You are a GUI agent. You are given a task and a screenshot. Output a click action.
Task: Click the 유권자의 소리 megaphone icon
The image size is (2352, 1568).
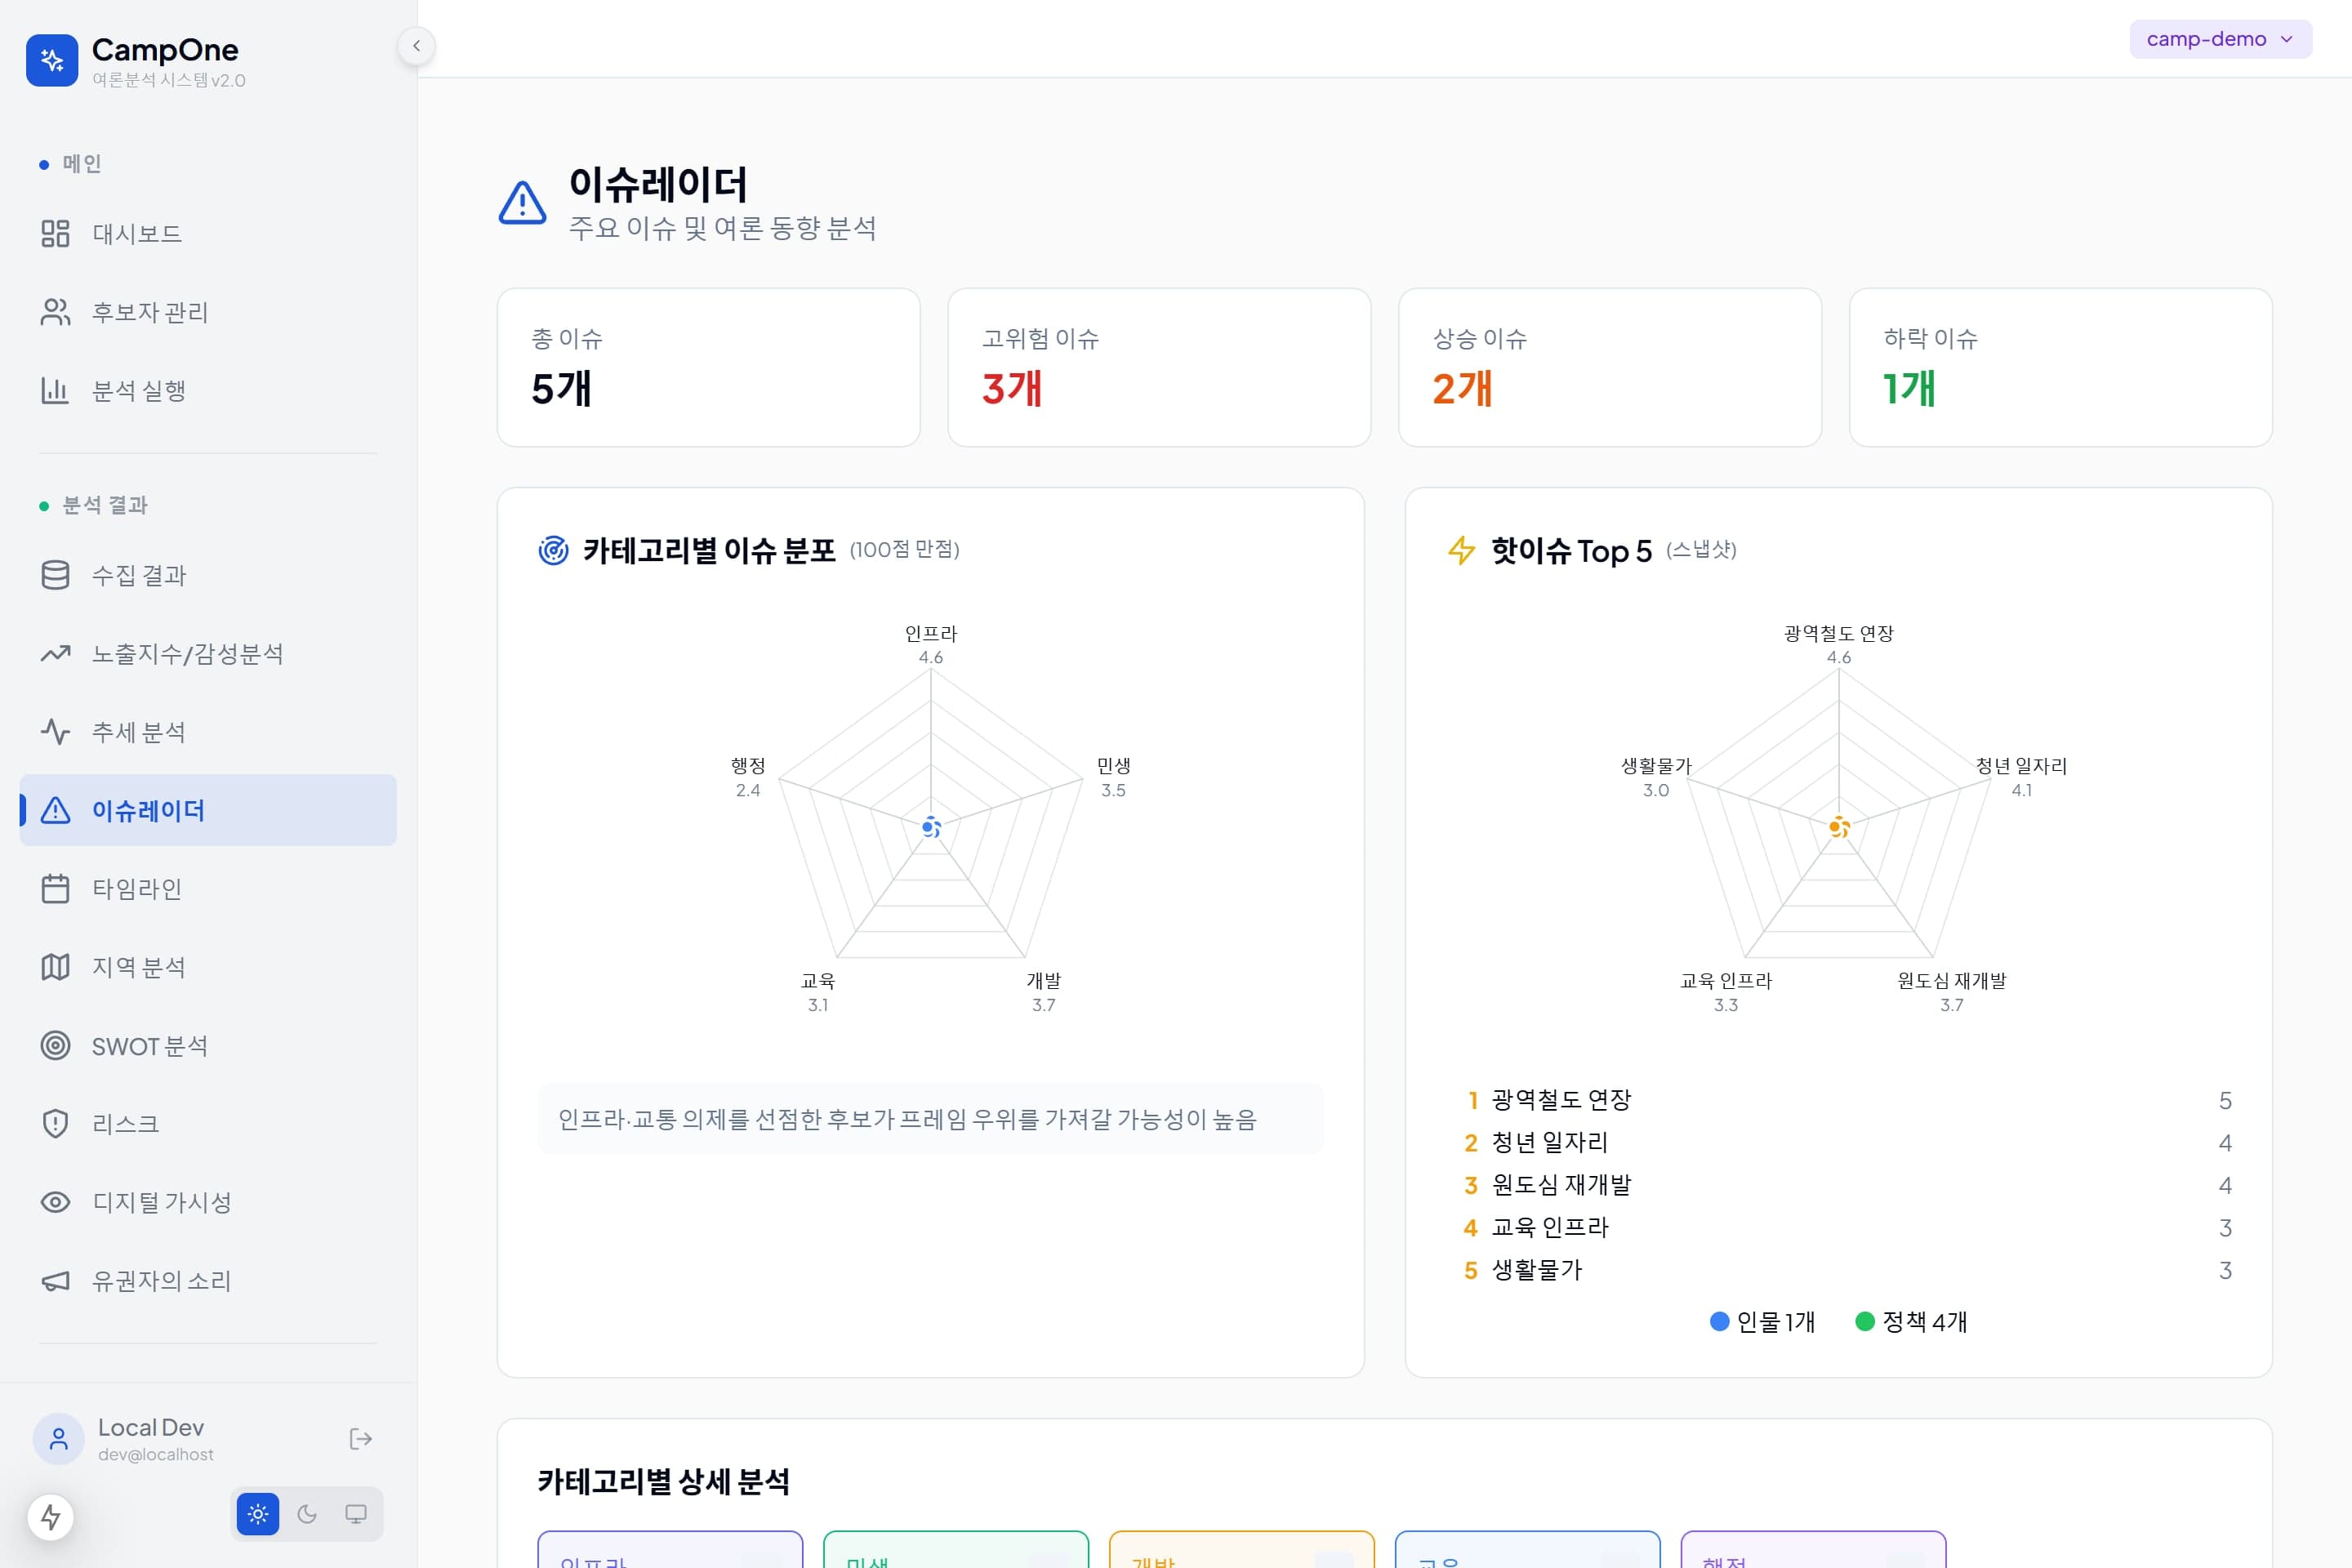[x=55, y=1280]
